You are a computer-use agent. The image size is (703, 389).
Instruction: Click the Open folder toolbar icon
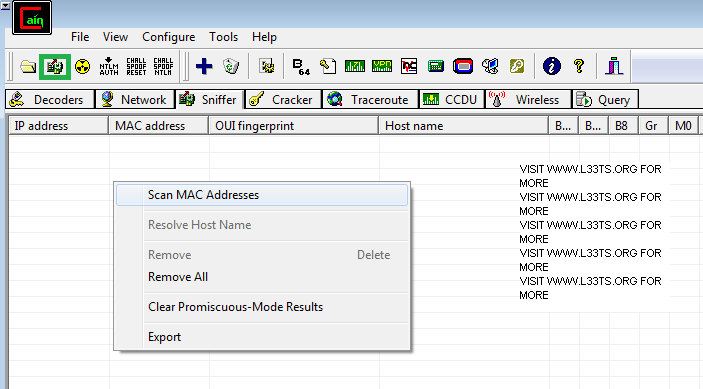coord(28,67)
